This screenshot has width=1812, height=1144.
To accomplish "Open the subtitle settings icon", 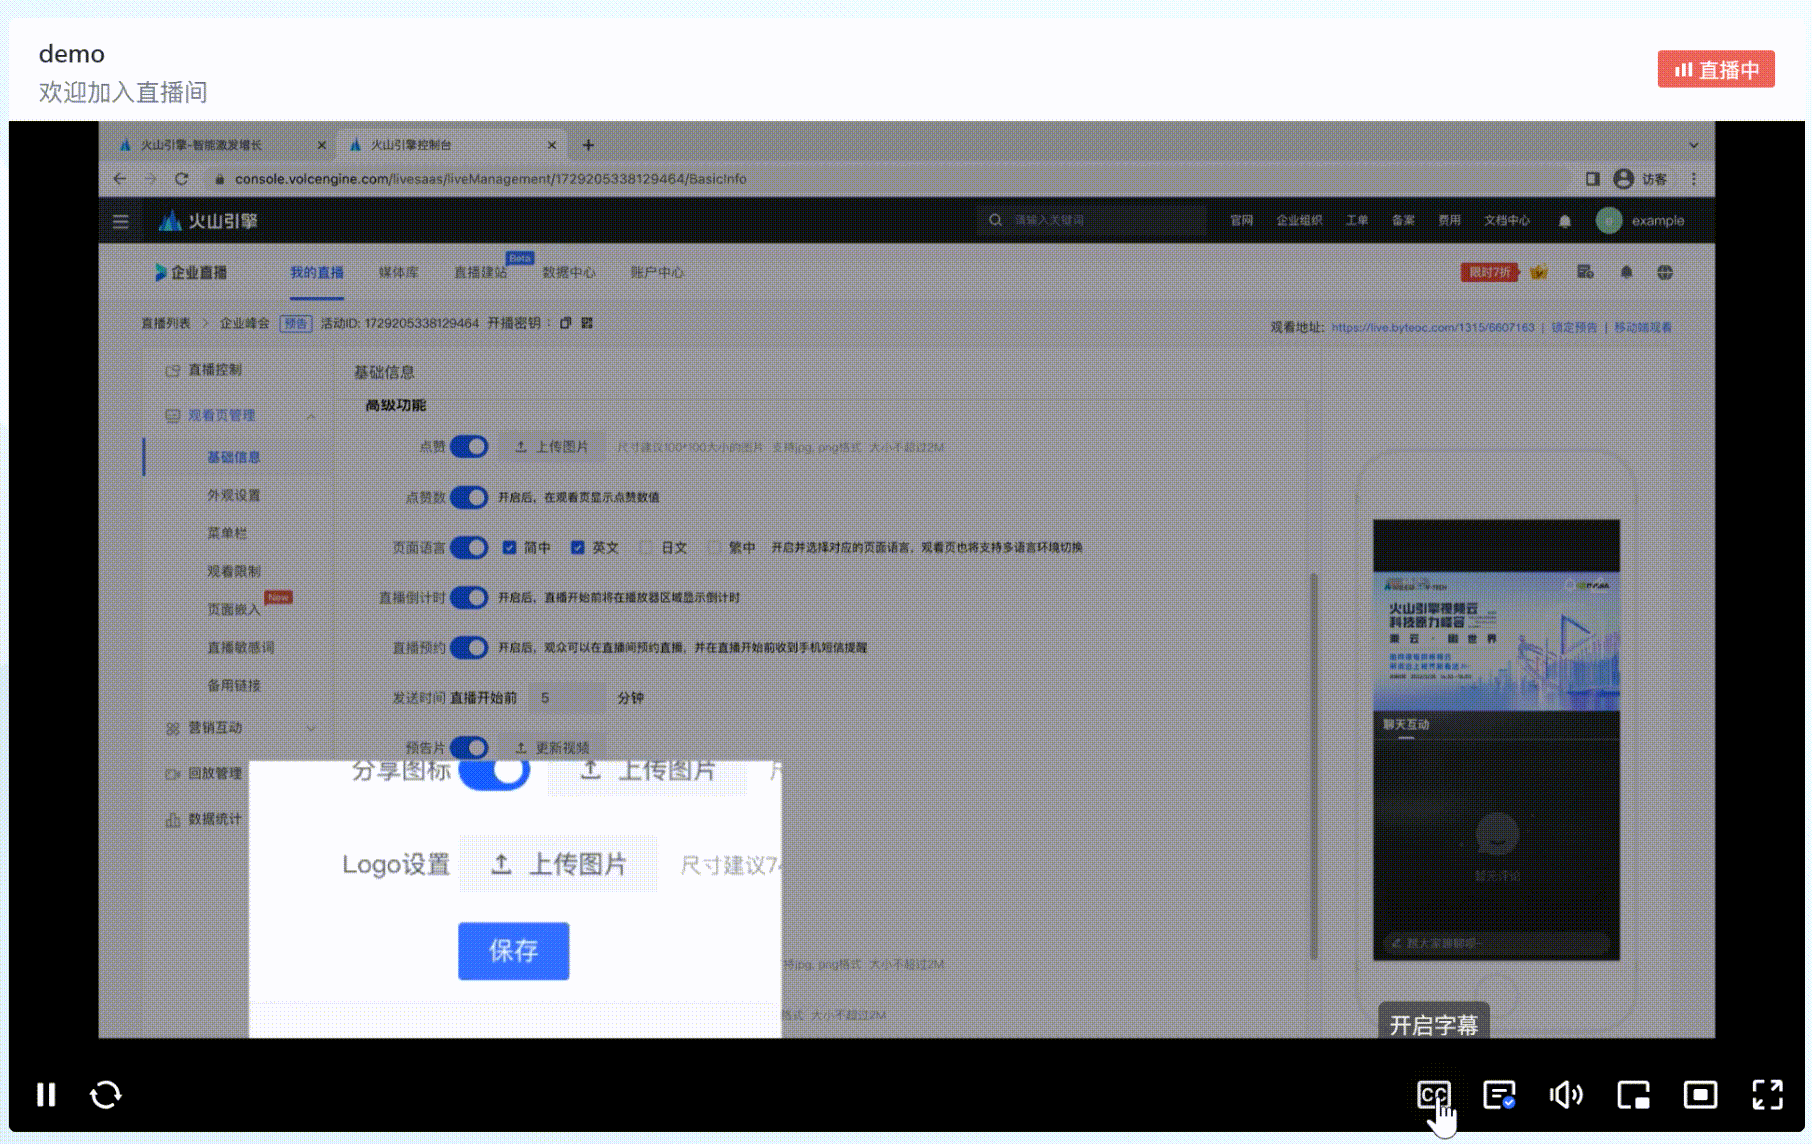I will [x=1499, y=1095].
